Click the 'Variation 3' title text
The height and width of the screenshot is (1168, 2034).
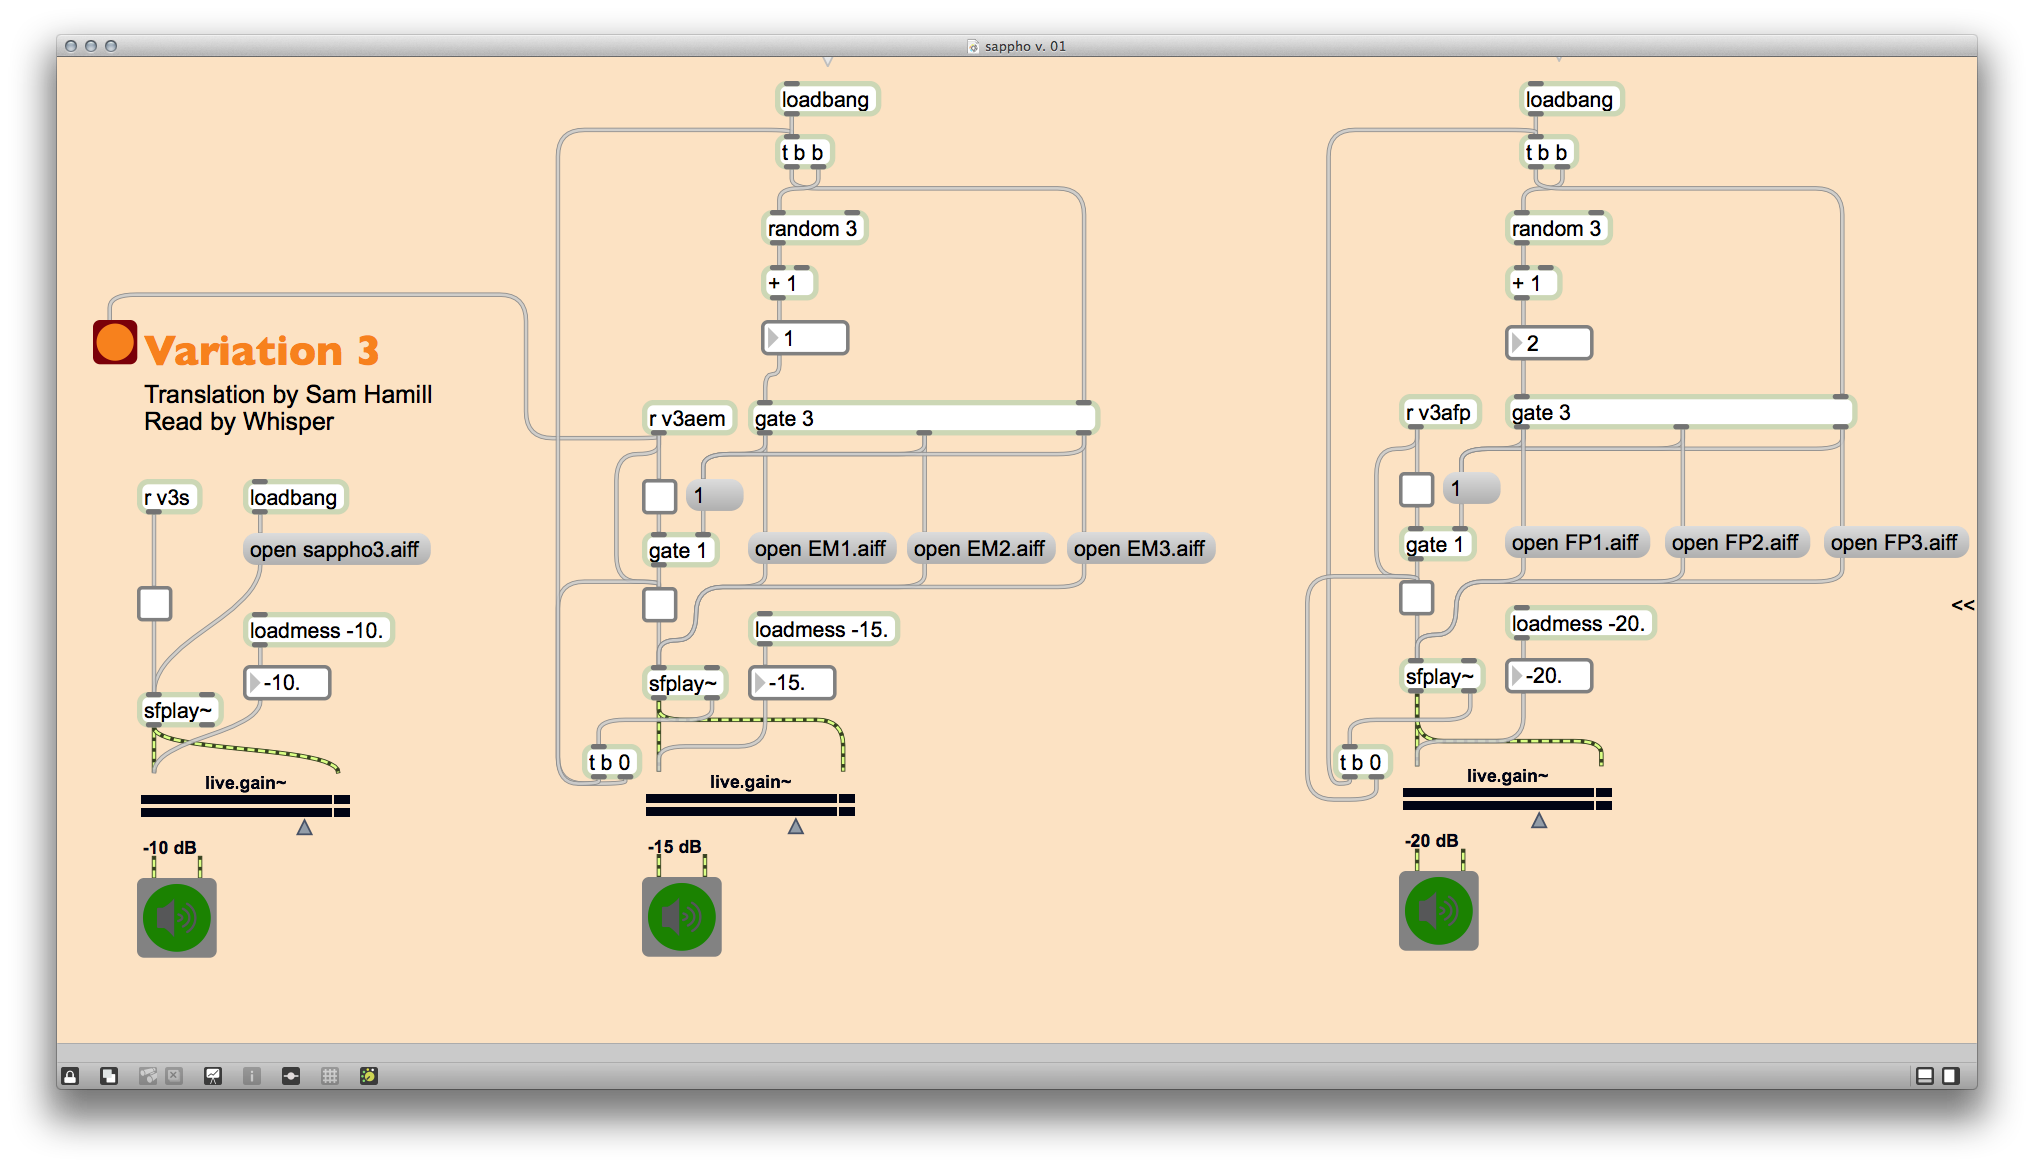point(262,351)
